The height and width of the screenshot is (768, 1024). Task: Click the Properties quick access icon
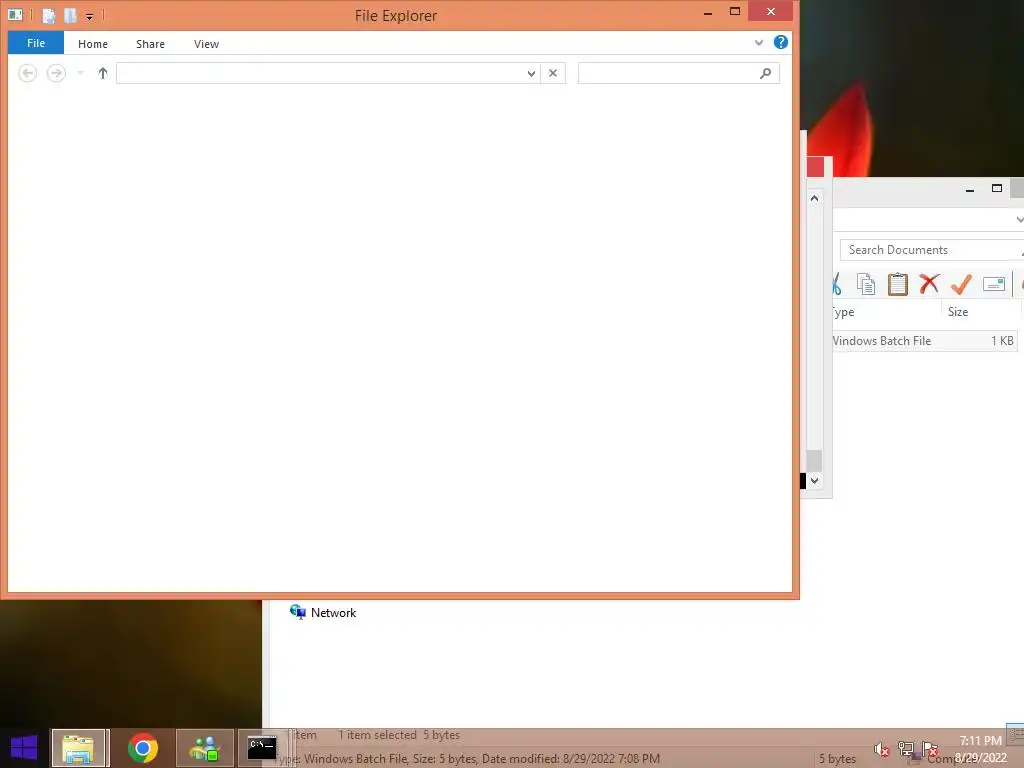49,14
